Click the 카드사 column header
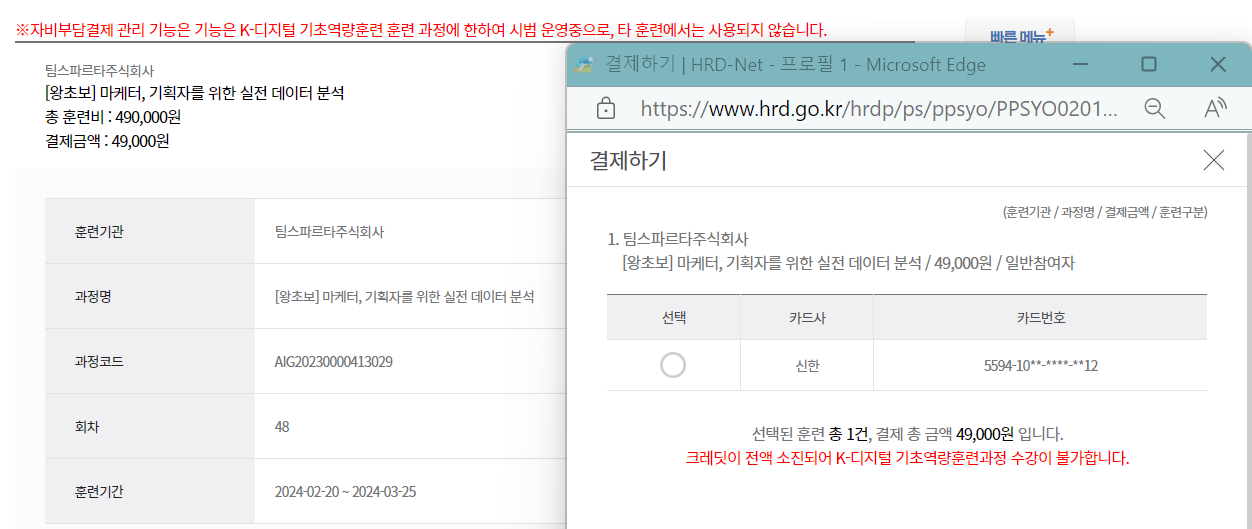The image size is (1252, 529). (x=807, y=317)
